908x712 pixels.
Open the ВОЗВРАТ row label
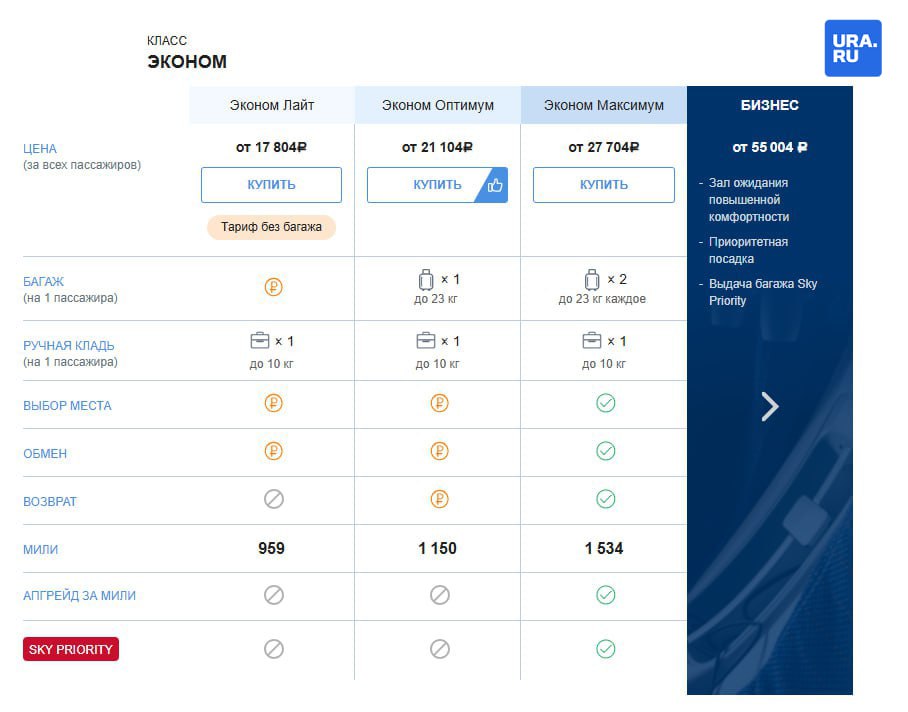(50, 502)
